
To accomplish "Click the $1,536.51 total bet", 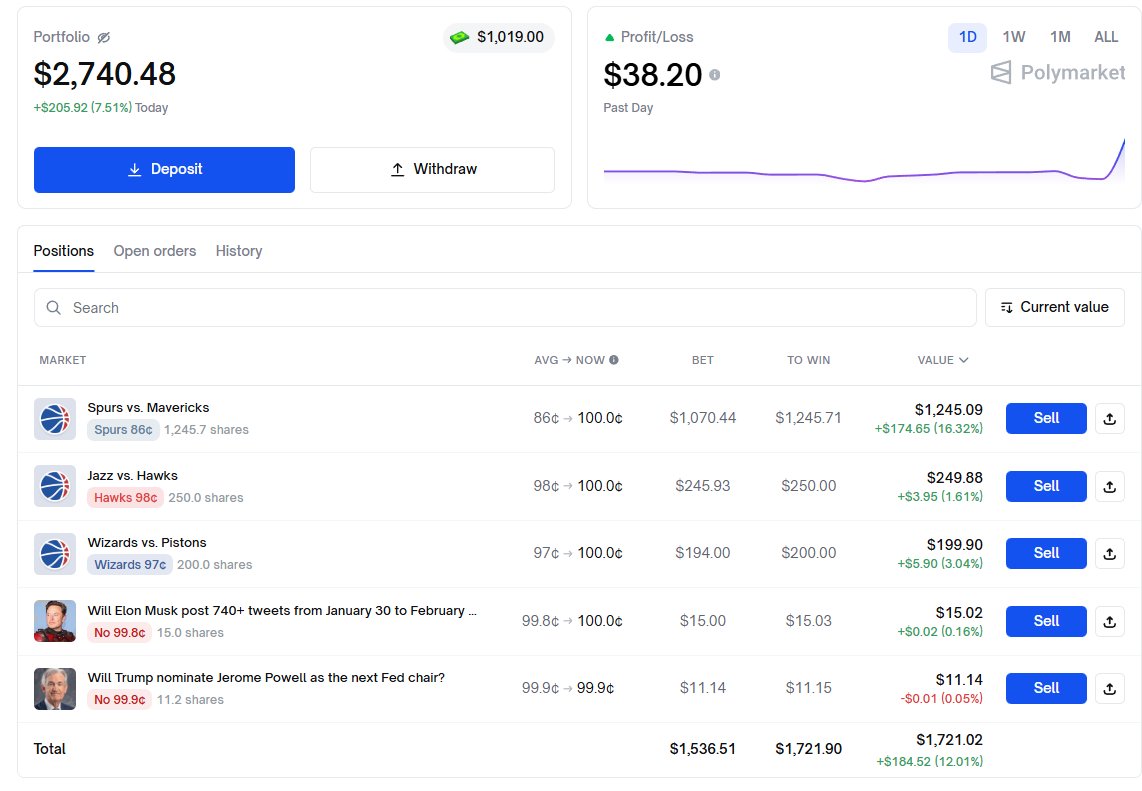I will [x=702, y=749].
